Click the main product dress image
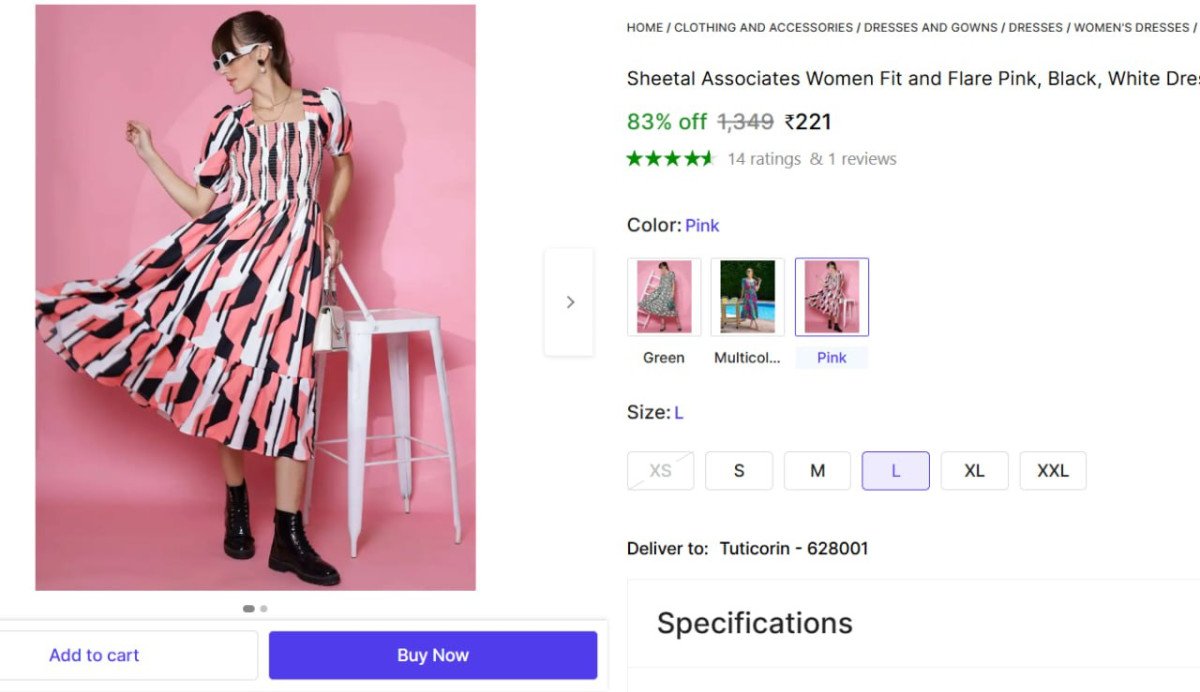 click(x=255, y=298)
